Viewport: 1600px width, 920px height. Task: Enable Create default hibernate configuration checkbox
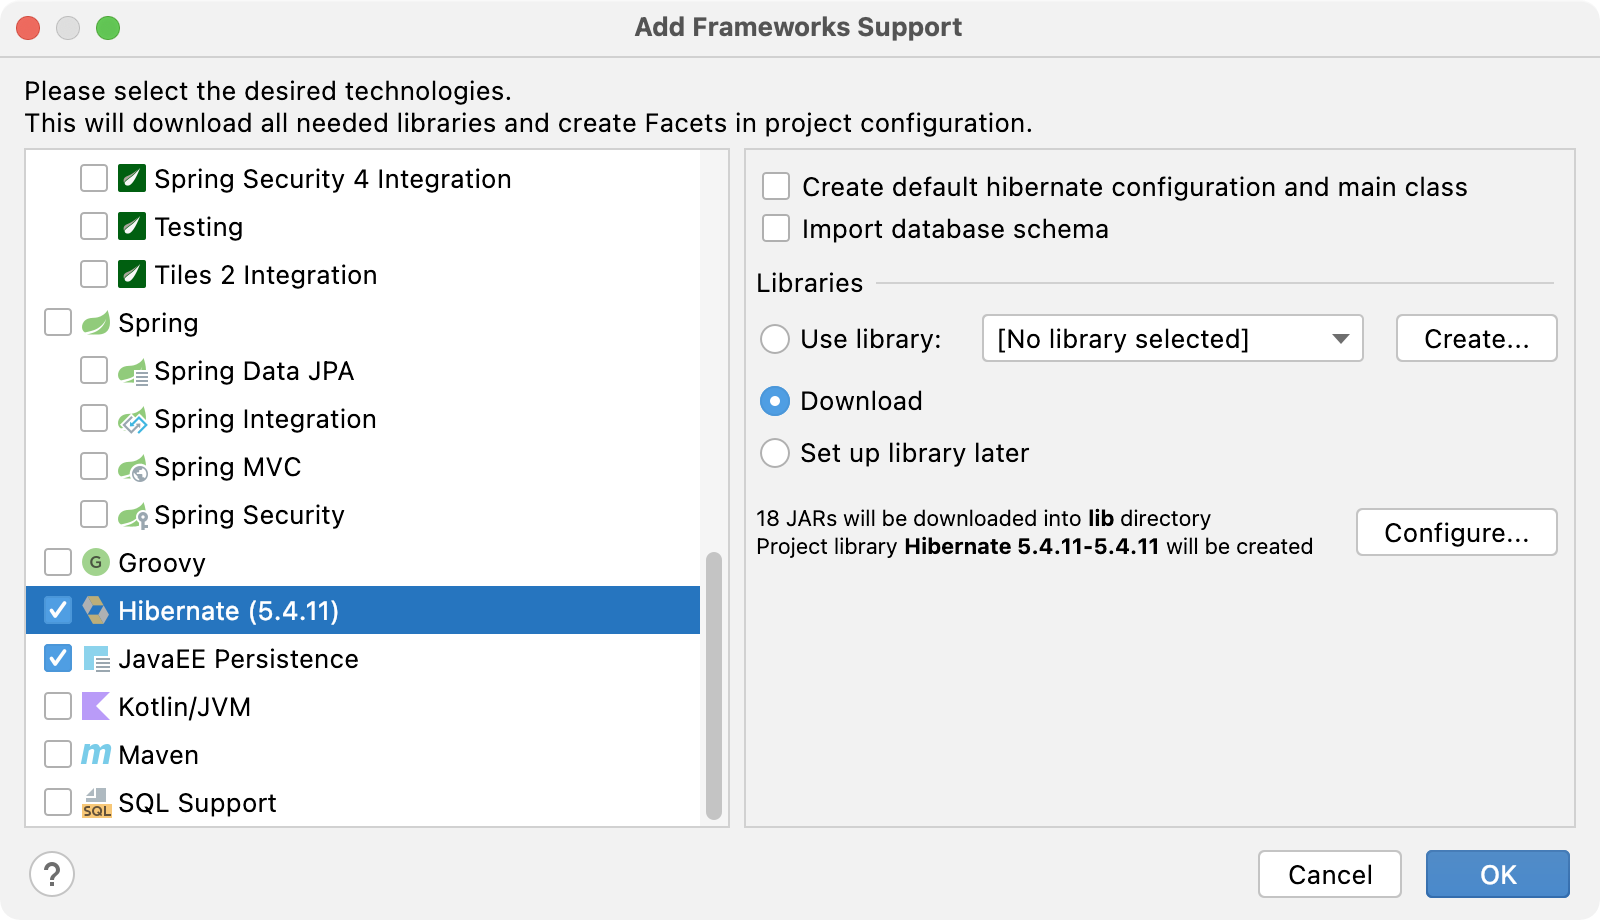click(x=776, y=186)
